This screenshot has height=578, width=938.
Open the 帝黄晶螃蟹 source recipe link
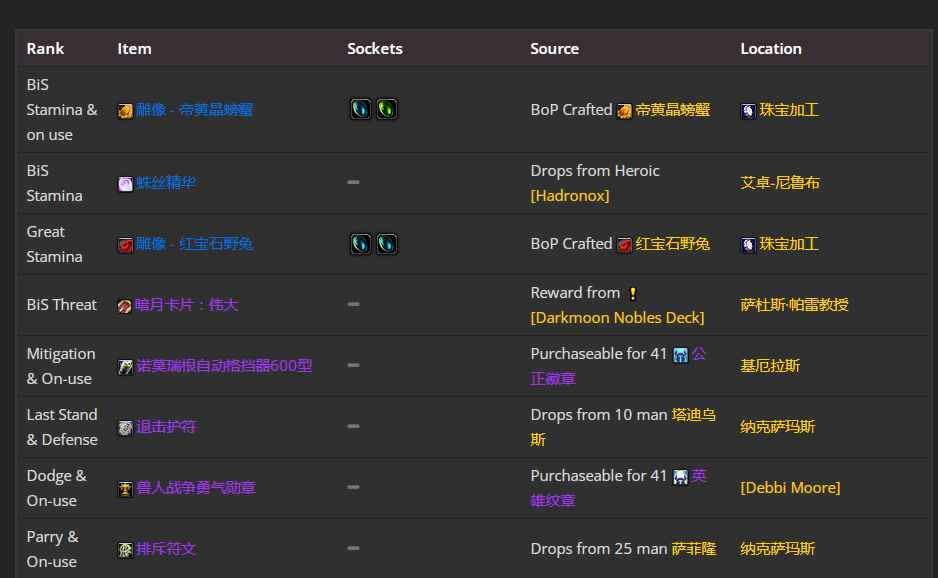(x=672, y=109)
